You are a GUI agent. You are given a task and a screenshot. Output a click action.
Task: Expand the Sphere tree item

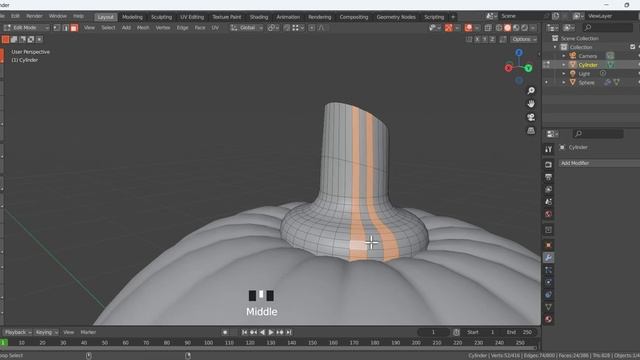click(564, 82)
